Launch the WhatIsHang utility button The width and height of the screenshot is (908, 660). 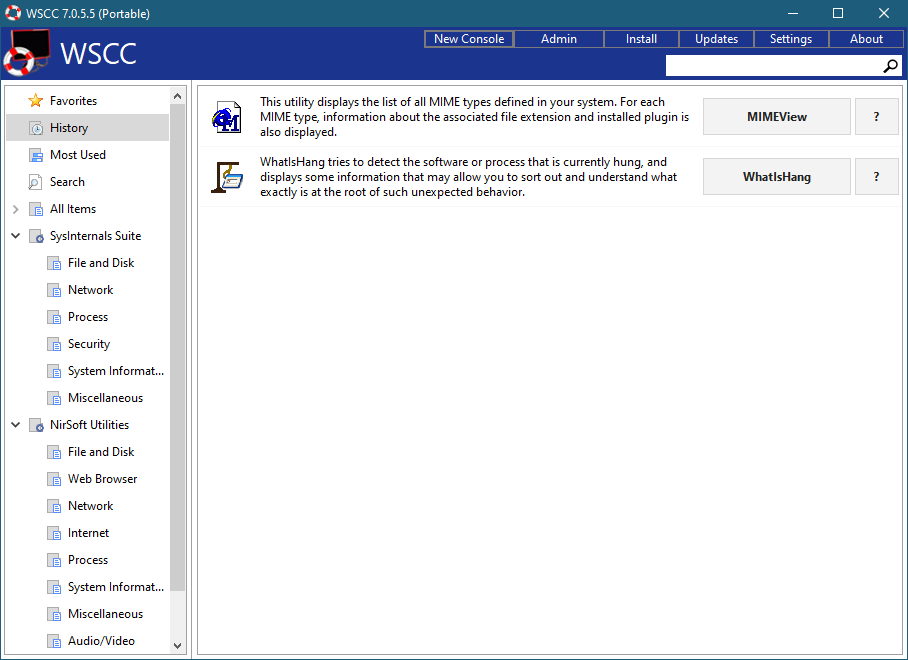[x=777, y=177]
